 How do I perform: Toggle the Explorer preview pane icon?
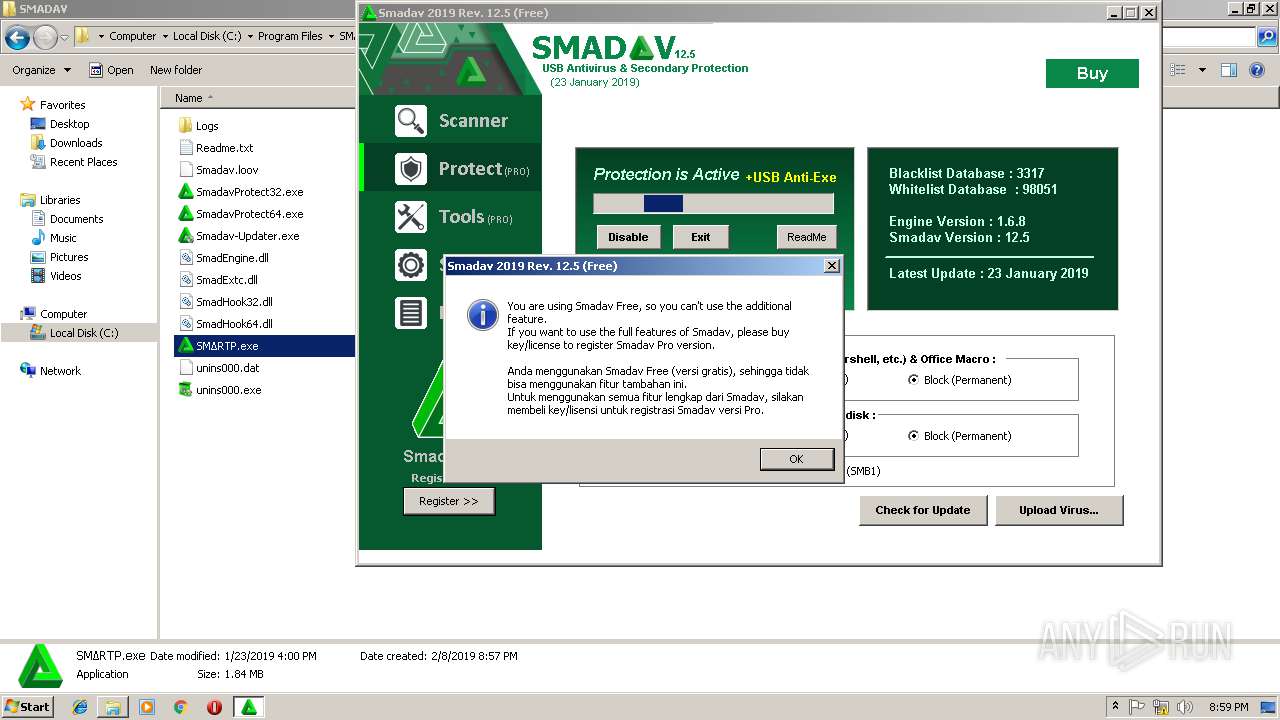pos(1229,70)
